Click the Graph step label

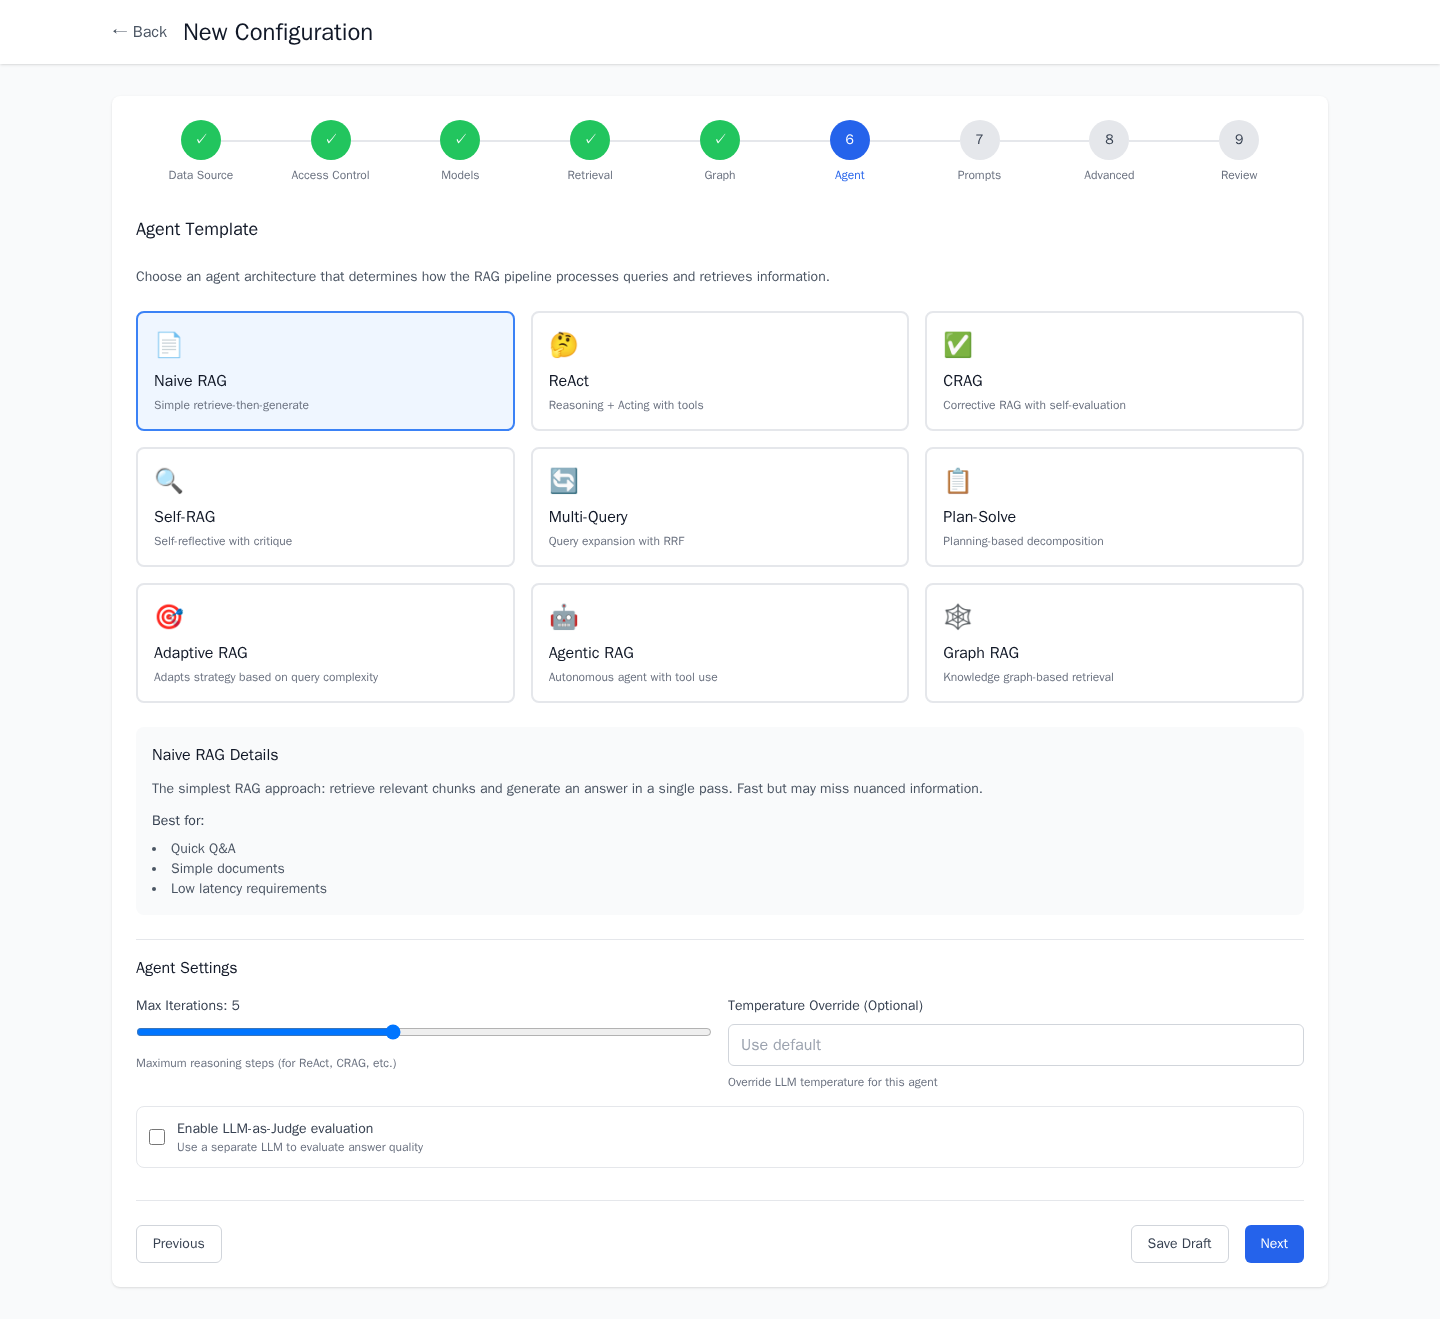click(720, 175)
